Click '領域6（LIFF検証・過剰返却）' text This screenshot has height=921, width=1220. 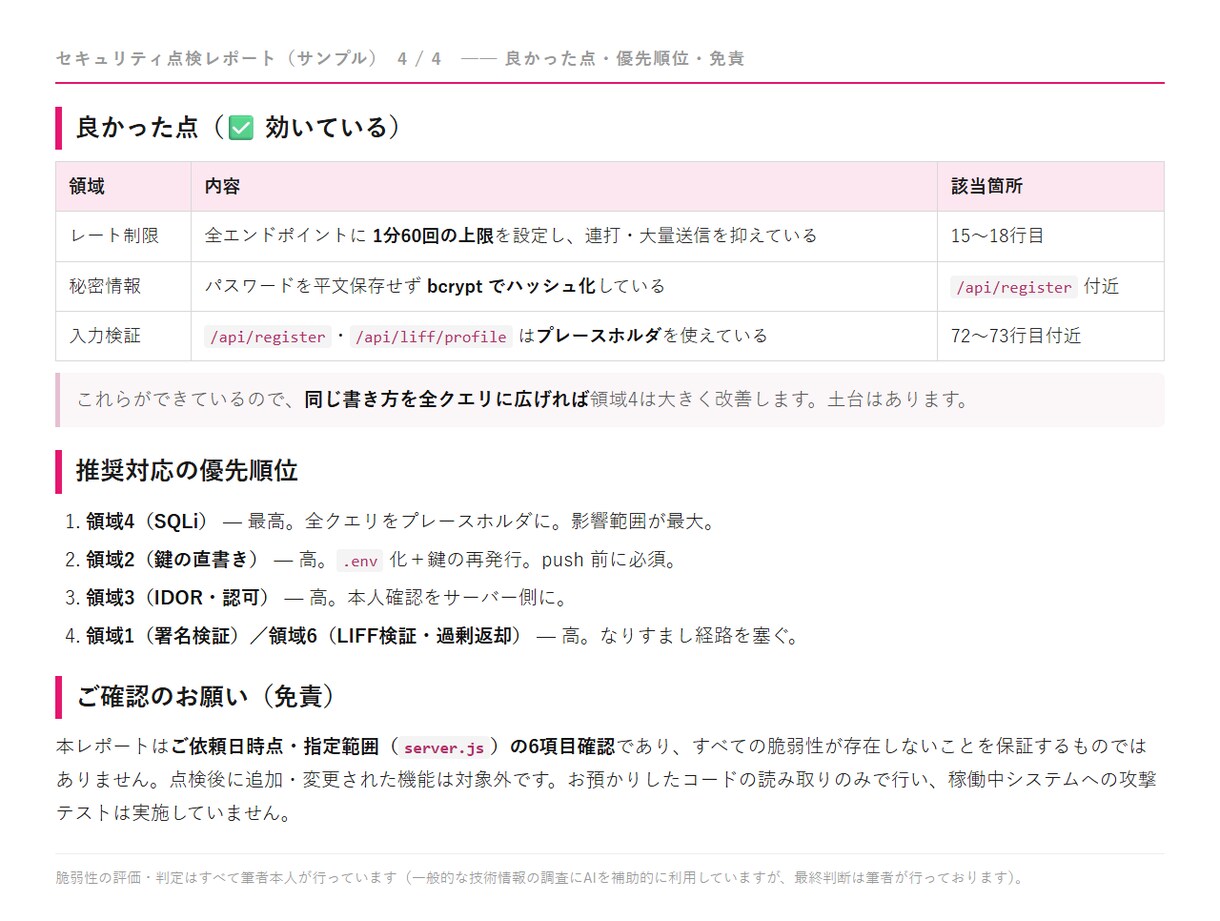click(396, 636)
